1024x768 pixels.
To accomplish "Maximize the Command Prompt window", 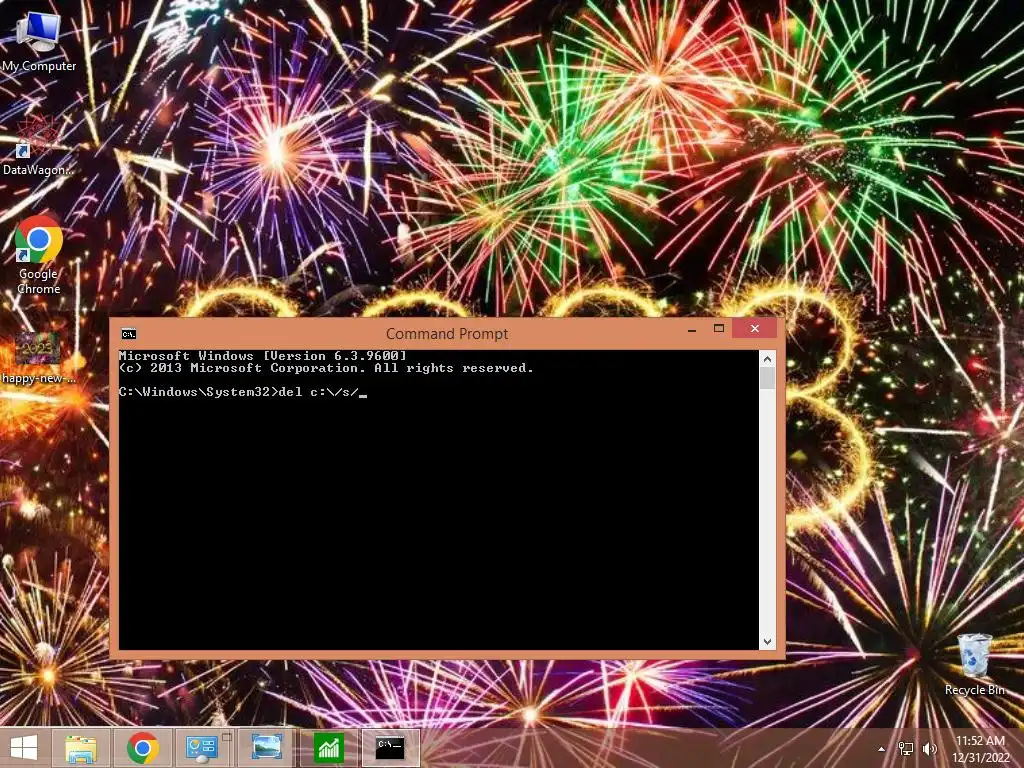I will click(719, 328).
